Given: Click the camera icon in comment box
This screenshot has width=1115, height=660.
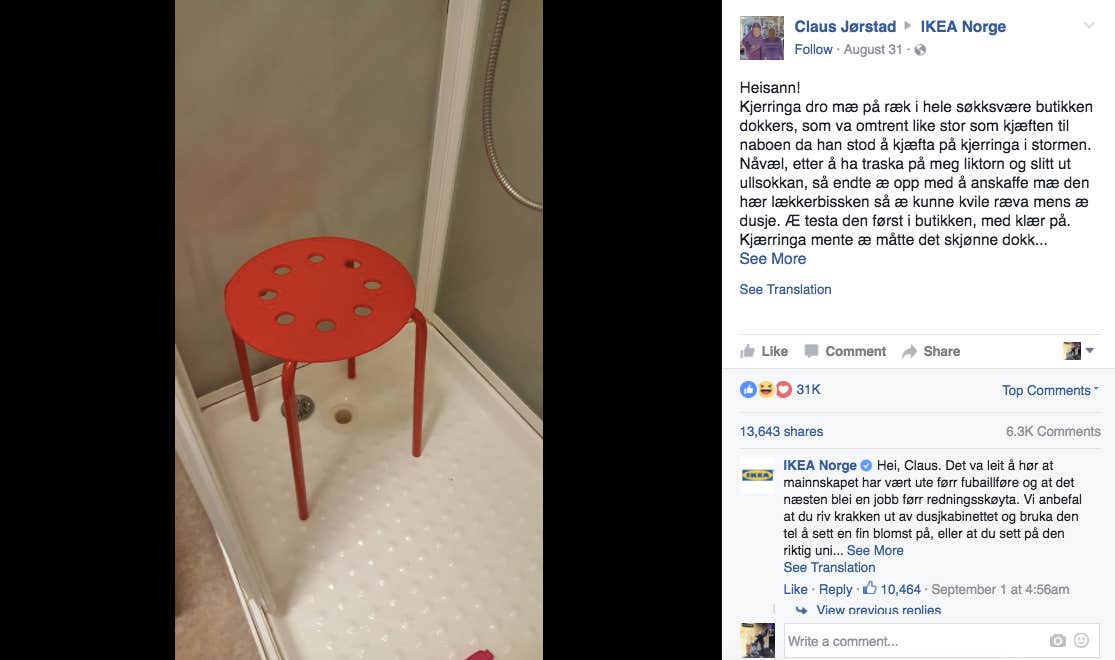Looking at the screenshot, I should tap(1057, 641).
